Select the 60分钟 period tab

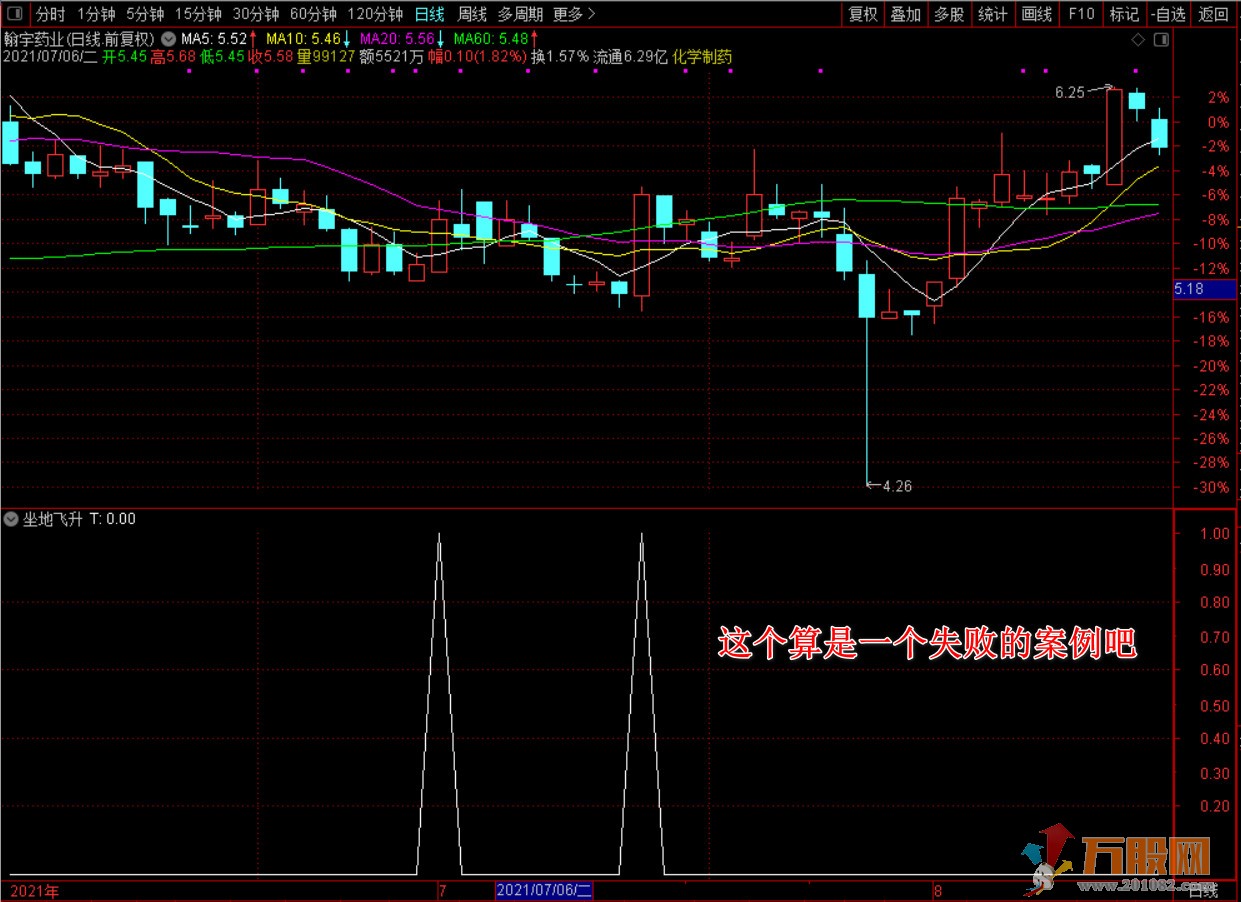pos(313,14)
